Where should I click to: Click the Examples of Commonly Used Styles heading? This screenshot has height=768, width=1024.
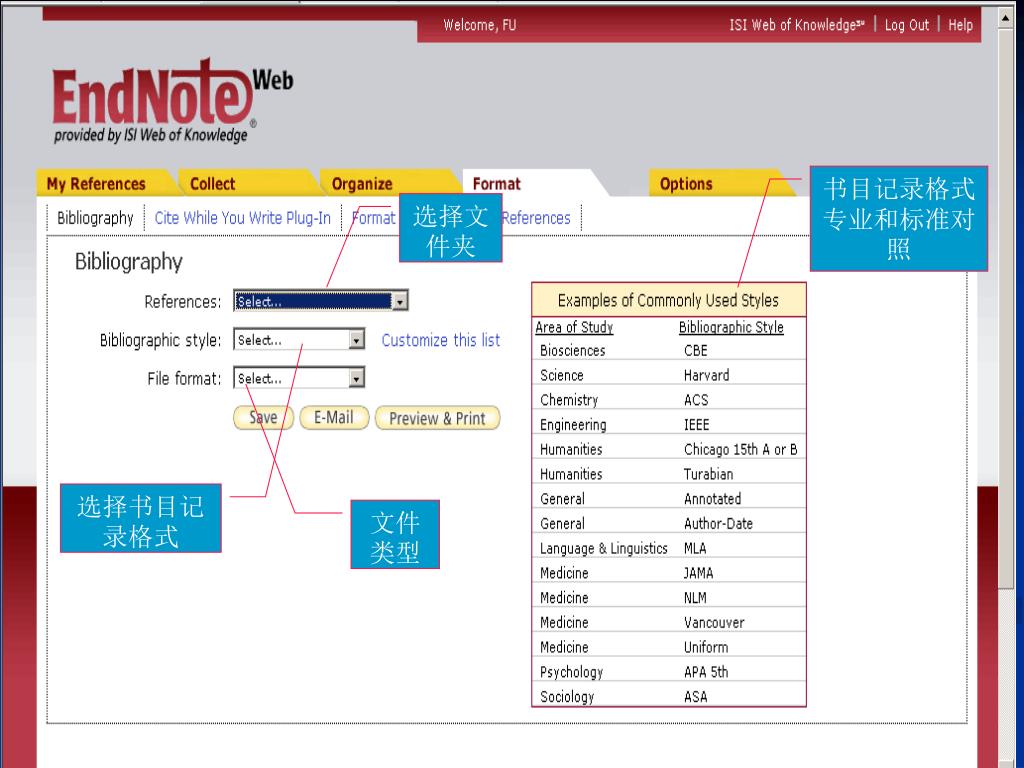click(668, 300)
